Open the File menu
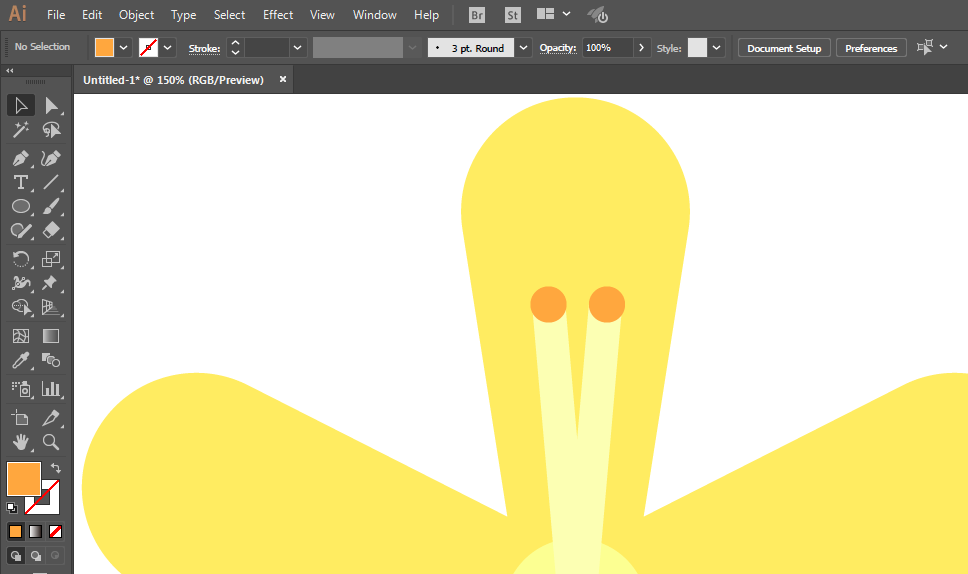 tap(56, 15)
